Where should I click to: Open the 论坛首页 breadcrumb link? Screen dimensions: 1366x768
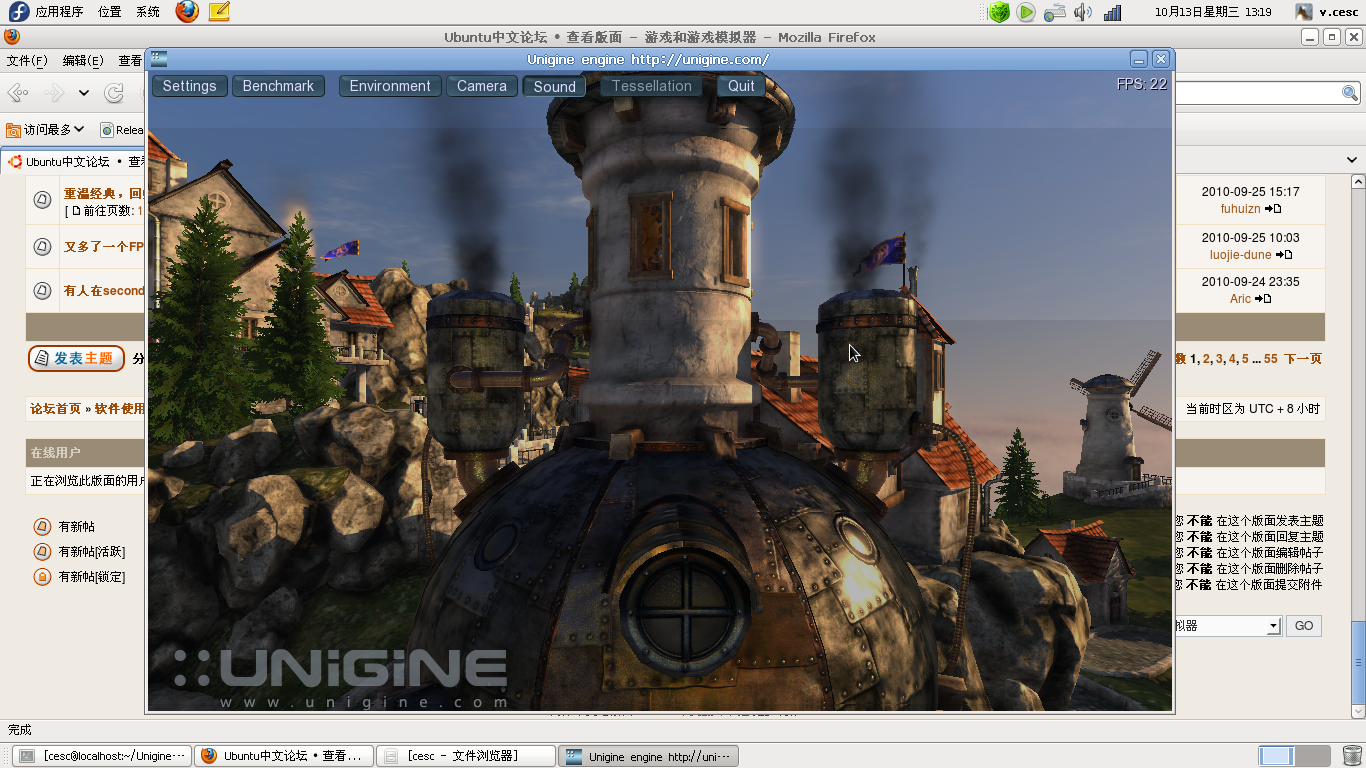click(x=55, y=408)
